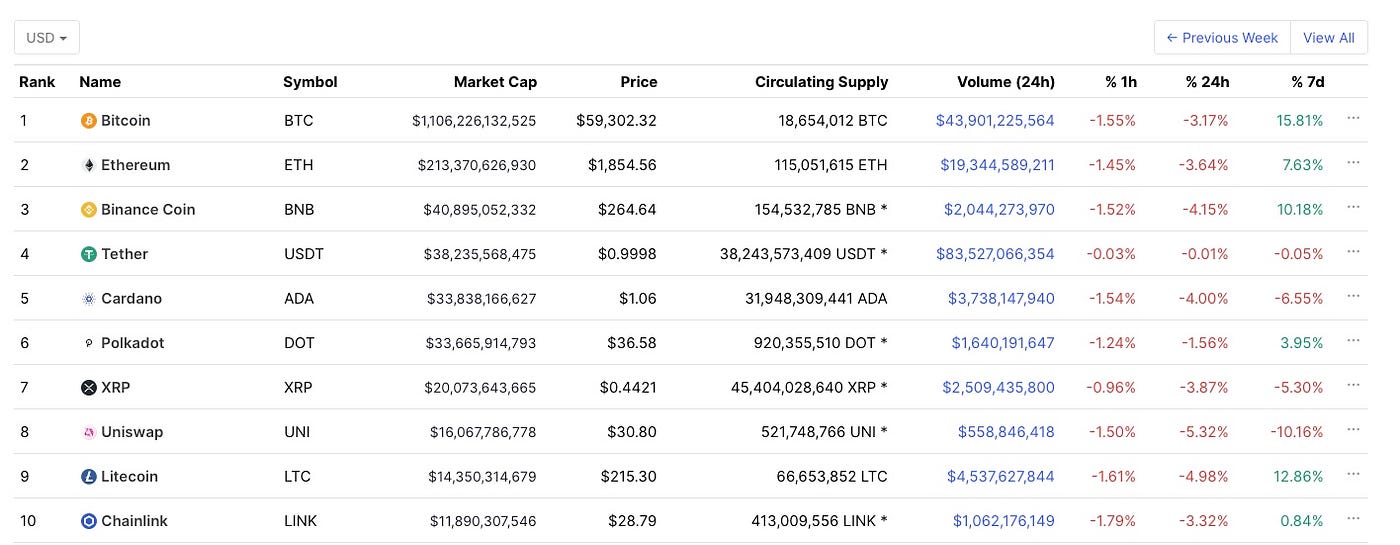The height and width of the screenshot is (545, 1400).
Task: Click the Cardano coin logo icon
Action: coord(89,299)
